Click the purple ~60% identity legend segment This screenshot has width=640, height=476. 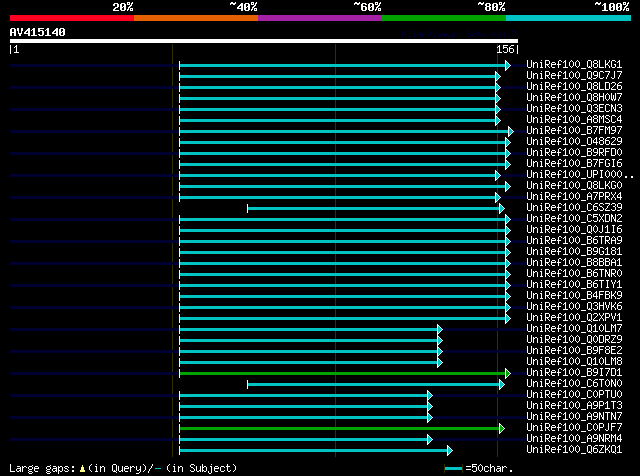[x=320, y=18]
